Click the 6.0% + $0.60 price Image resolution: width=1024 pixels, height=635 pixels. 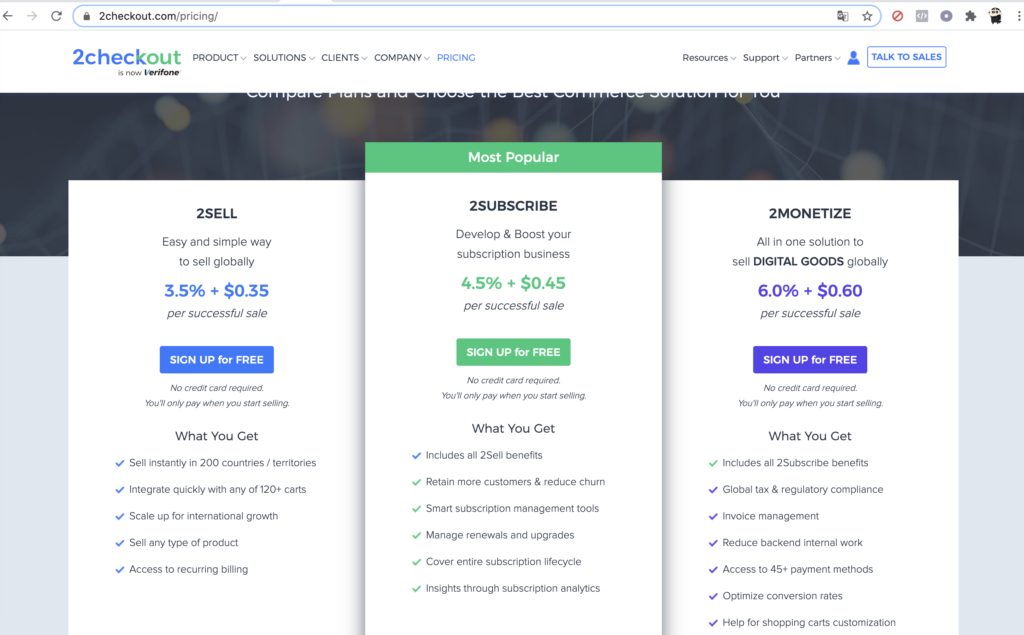tap(810, 291)
